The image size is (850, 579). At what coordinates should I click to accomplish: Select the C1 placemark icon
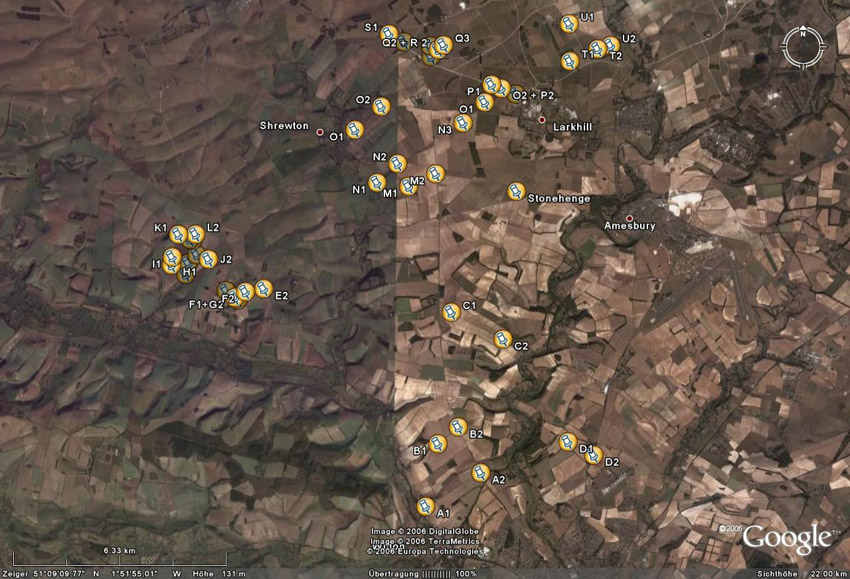click(451, 311)
